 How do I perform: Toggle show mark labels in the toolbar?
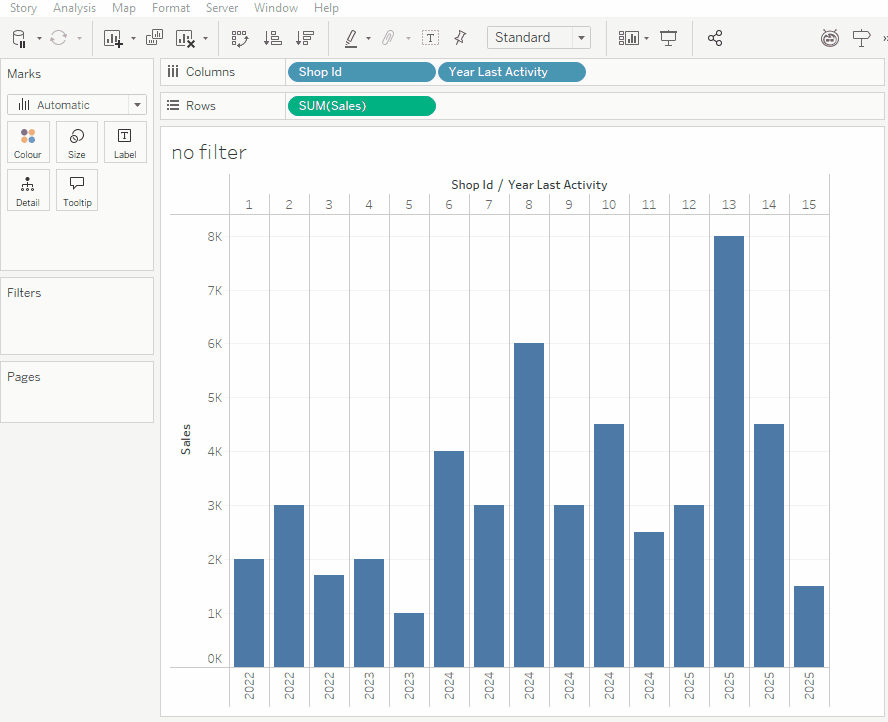coord(430,38)
